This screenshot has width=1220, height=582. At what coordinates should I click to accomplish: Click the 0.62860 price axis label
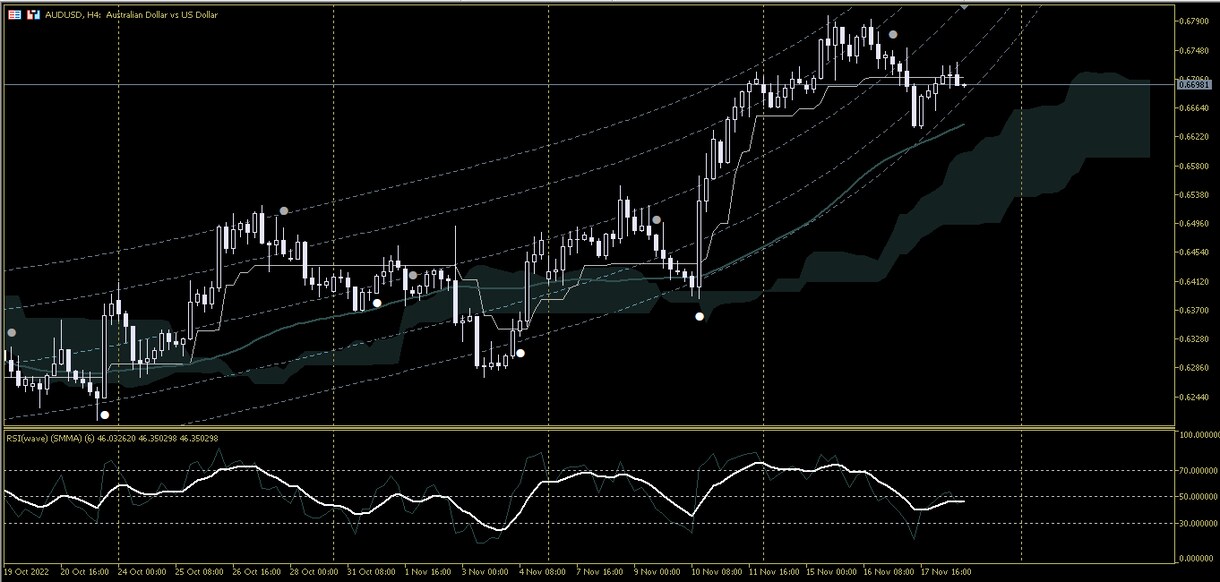[x=1195, y=368]
